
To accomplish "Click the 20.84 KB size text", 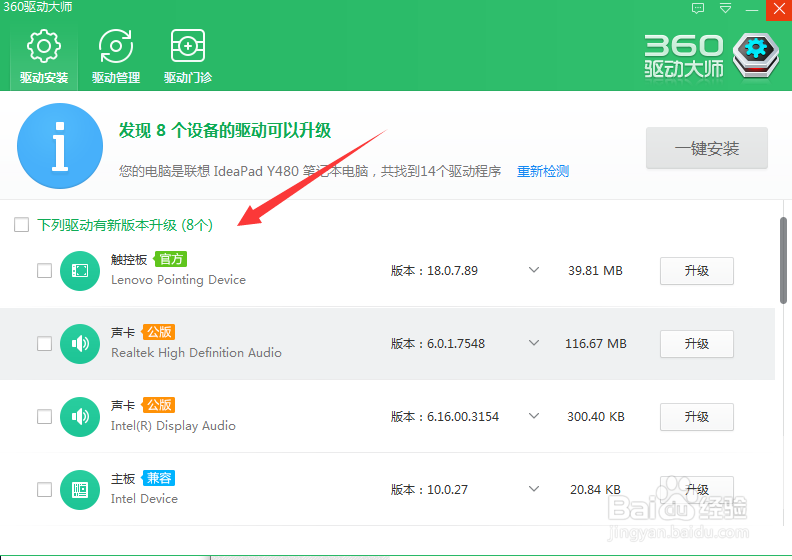I will click(595, 490).
